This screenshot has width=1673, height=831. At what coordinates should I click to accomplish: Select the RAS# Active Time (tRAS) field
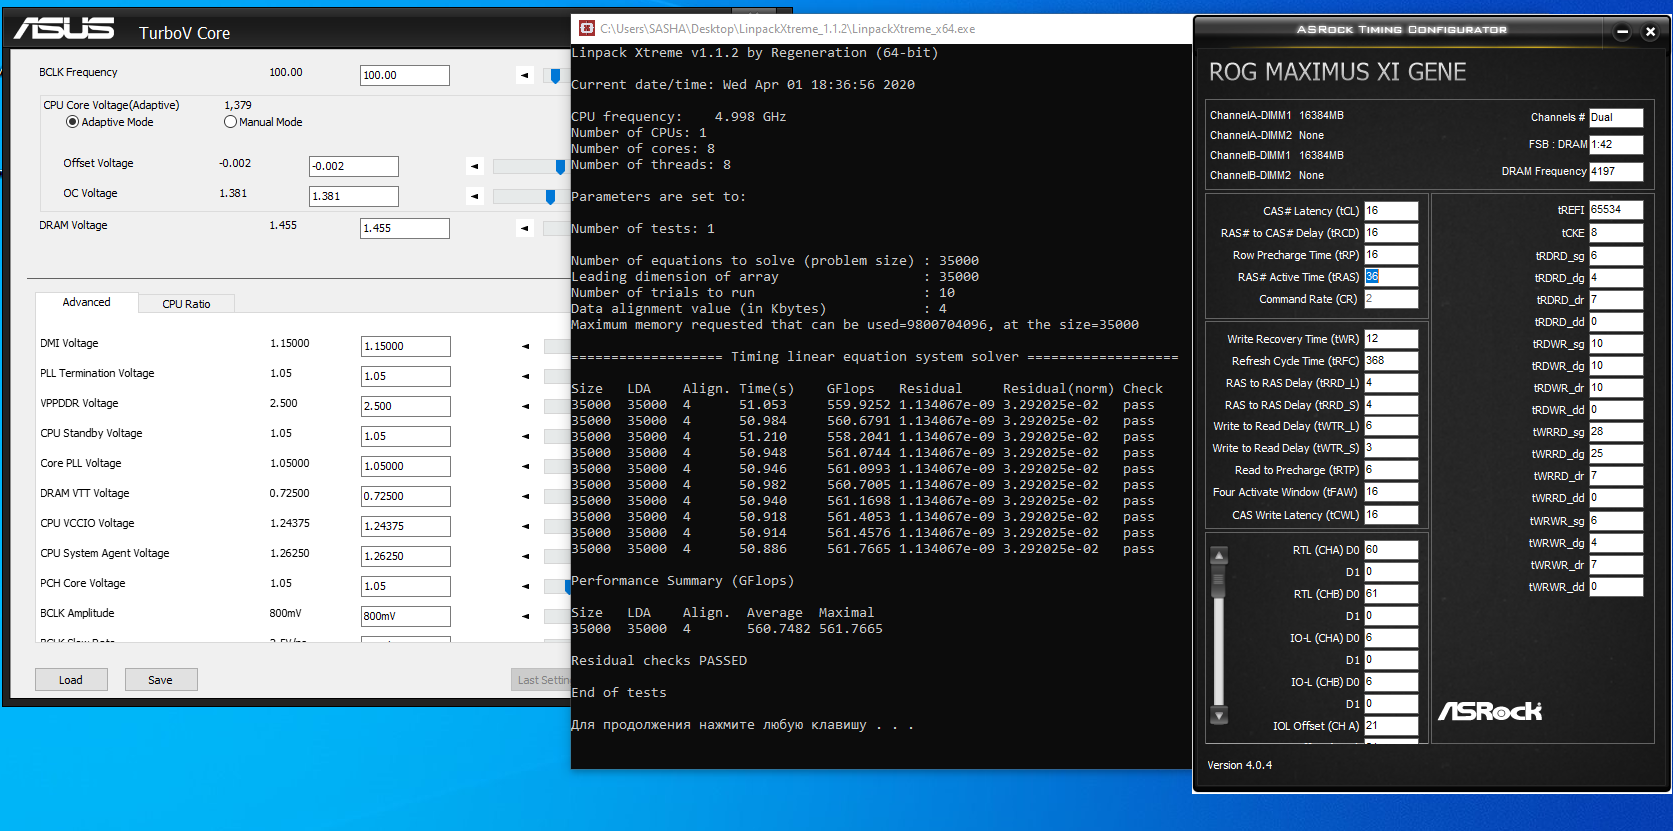click(x=1391, y=277)
